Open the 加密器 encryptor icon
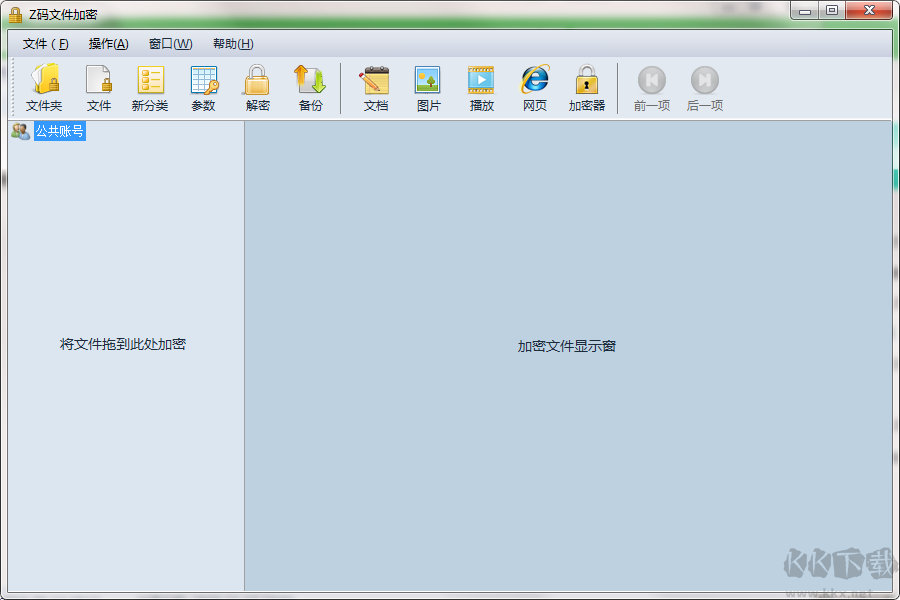The height and width of the screenshot is (600, 900). [587, 88]
